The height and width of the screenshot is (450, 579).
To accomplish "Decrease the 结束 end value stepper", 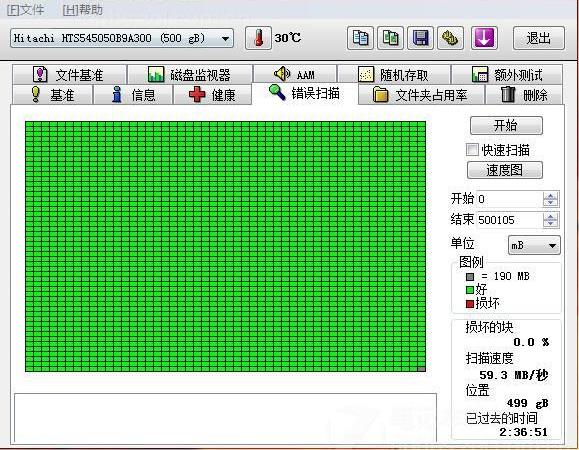I will [551, 224].
